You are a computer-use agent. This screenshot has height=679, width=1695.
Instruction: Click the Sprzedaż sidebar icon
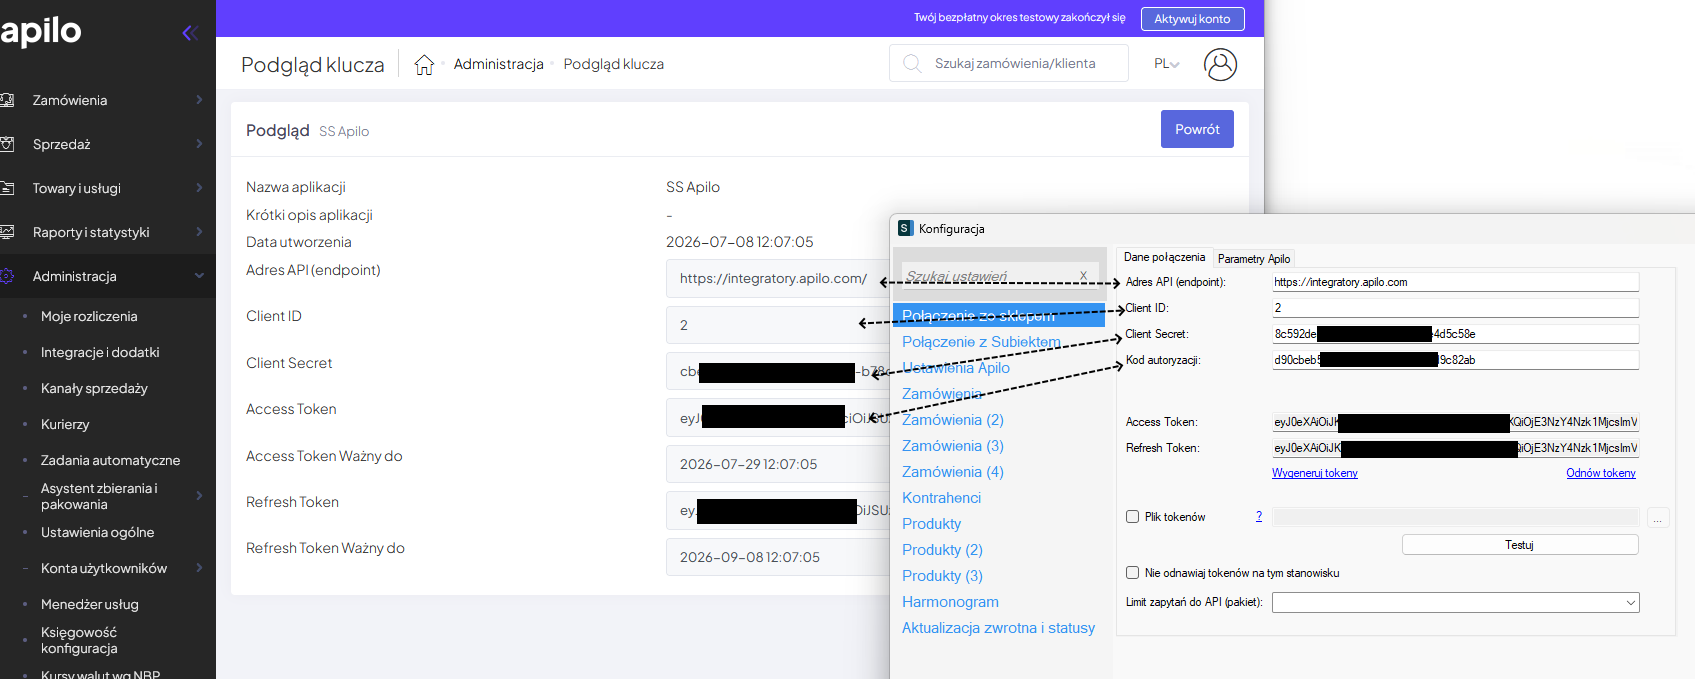click(6, 144)
